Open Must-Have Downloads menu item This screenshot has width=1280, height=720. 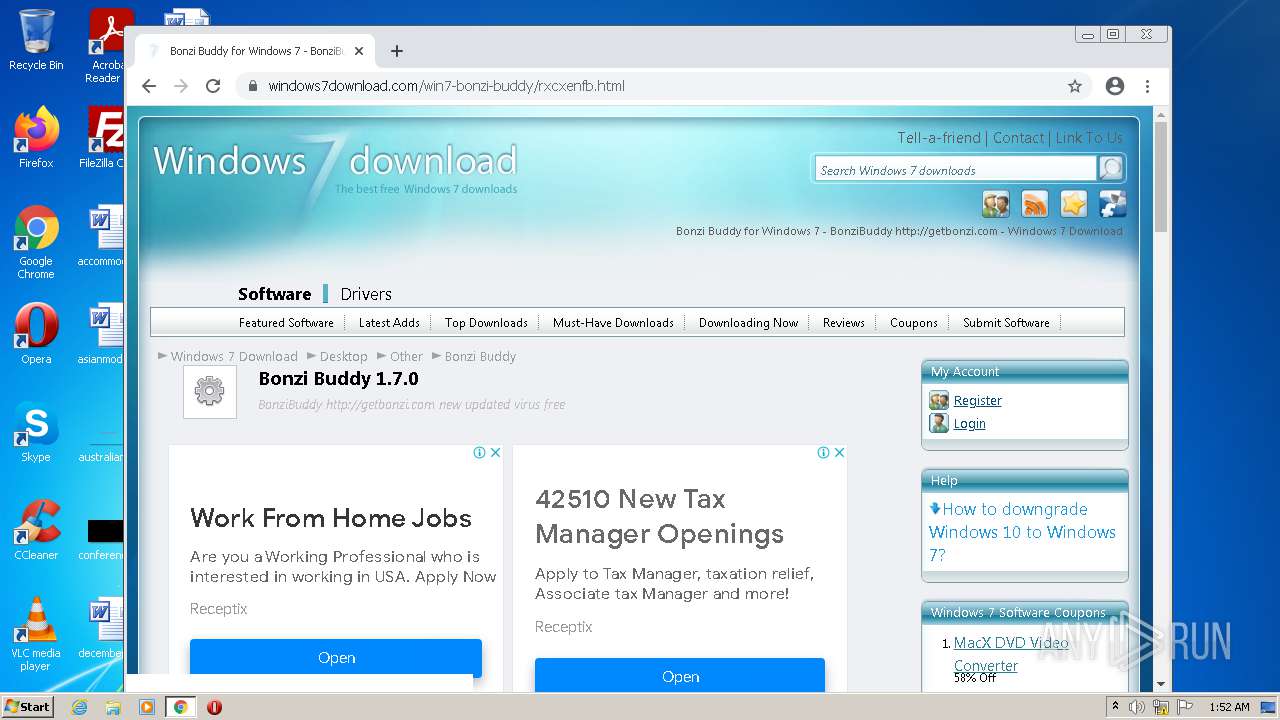point(613,323)
